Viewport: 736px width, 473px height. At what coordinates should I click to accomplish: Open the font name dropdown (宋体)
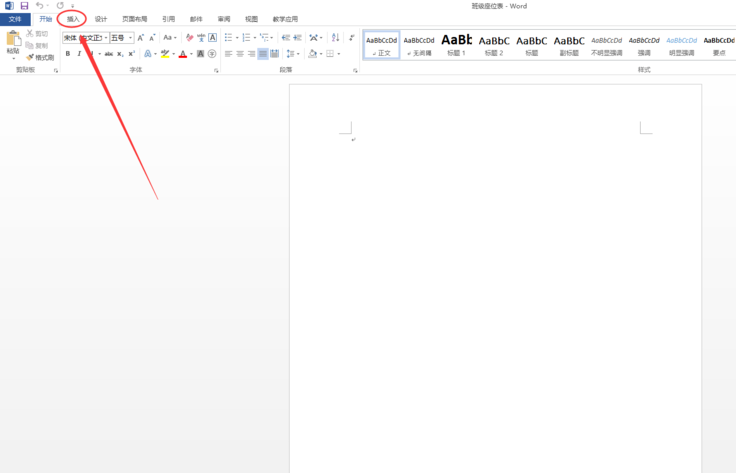click(x=85, y=38)
